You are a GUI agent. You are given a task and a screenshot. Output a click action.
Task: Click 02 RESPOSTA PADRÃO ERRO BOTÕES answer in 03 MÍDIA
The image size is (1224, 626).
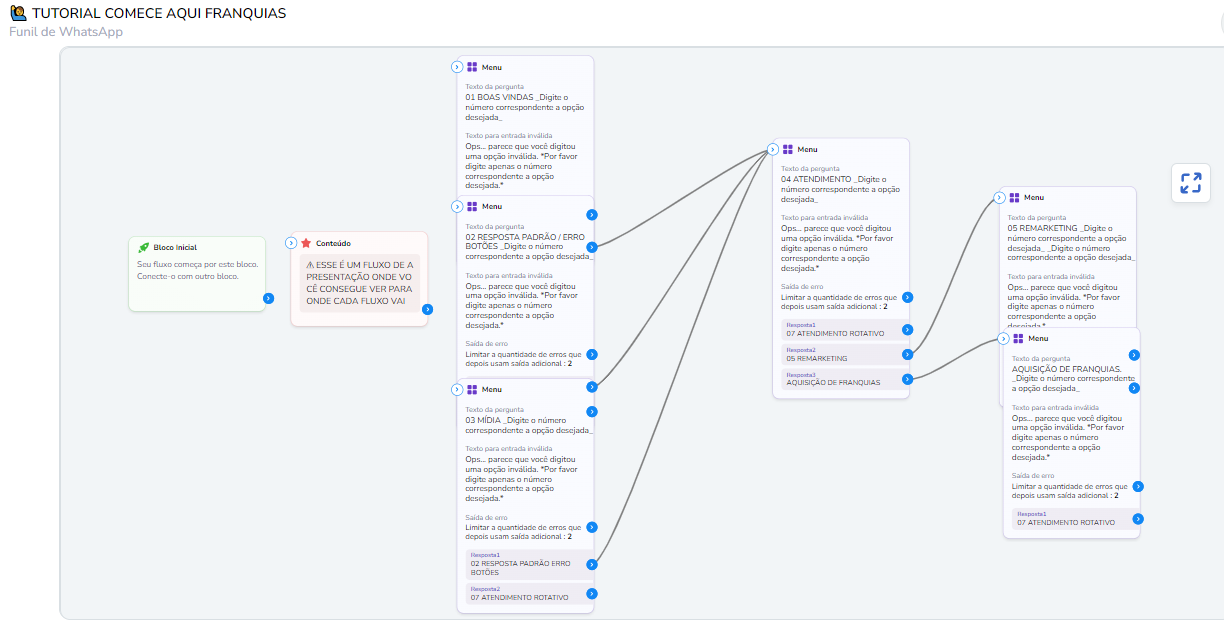(525, 565)
